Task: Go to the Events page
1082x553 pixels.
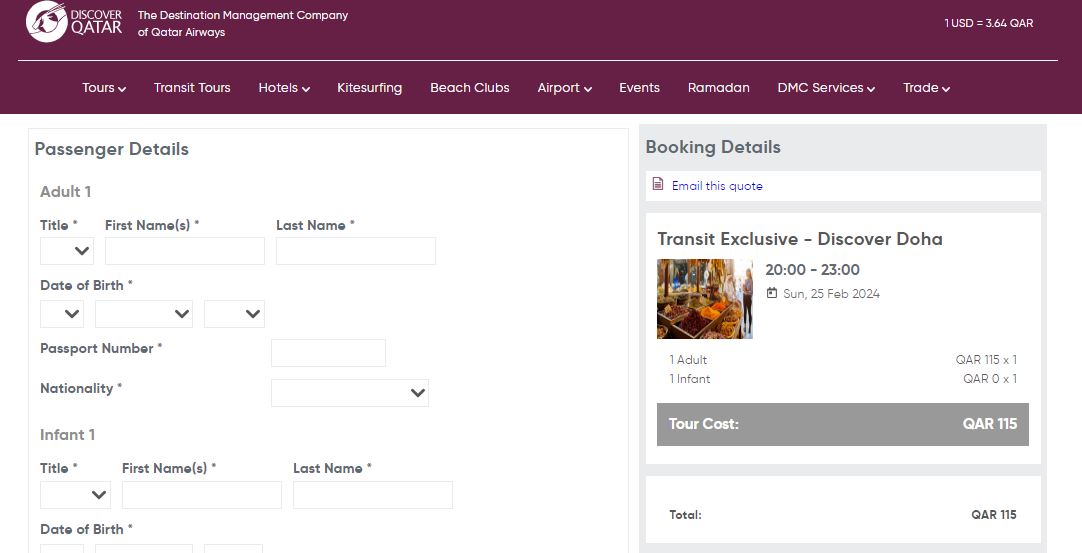Action: pos(639,88)
